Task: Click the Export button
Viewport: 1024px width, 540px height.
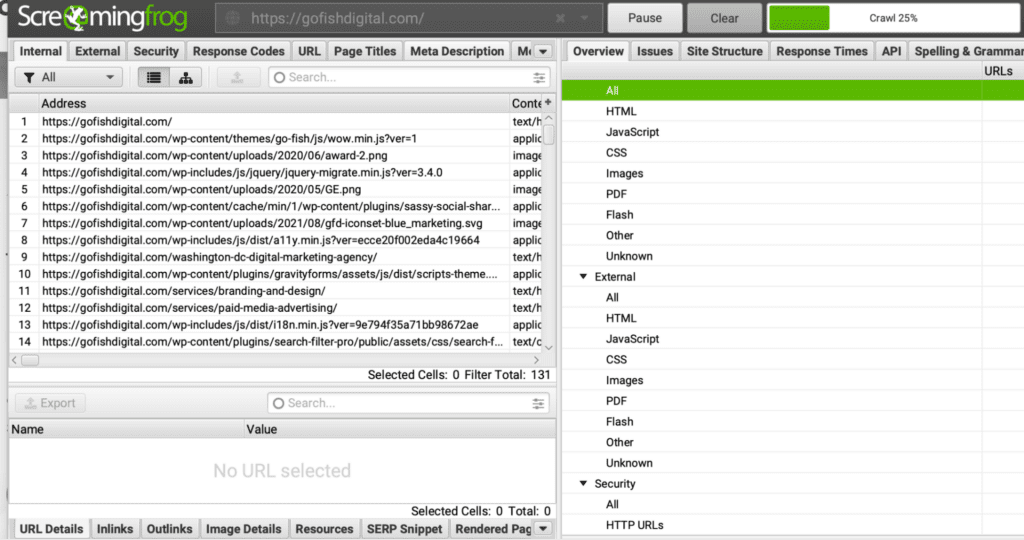Action: pos(50,404)
